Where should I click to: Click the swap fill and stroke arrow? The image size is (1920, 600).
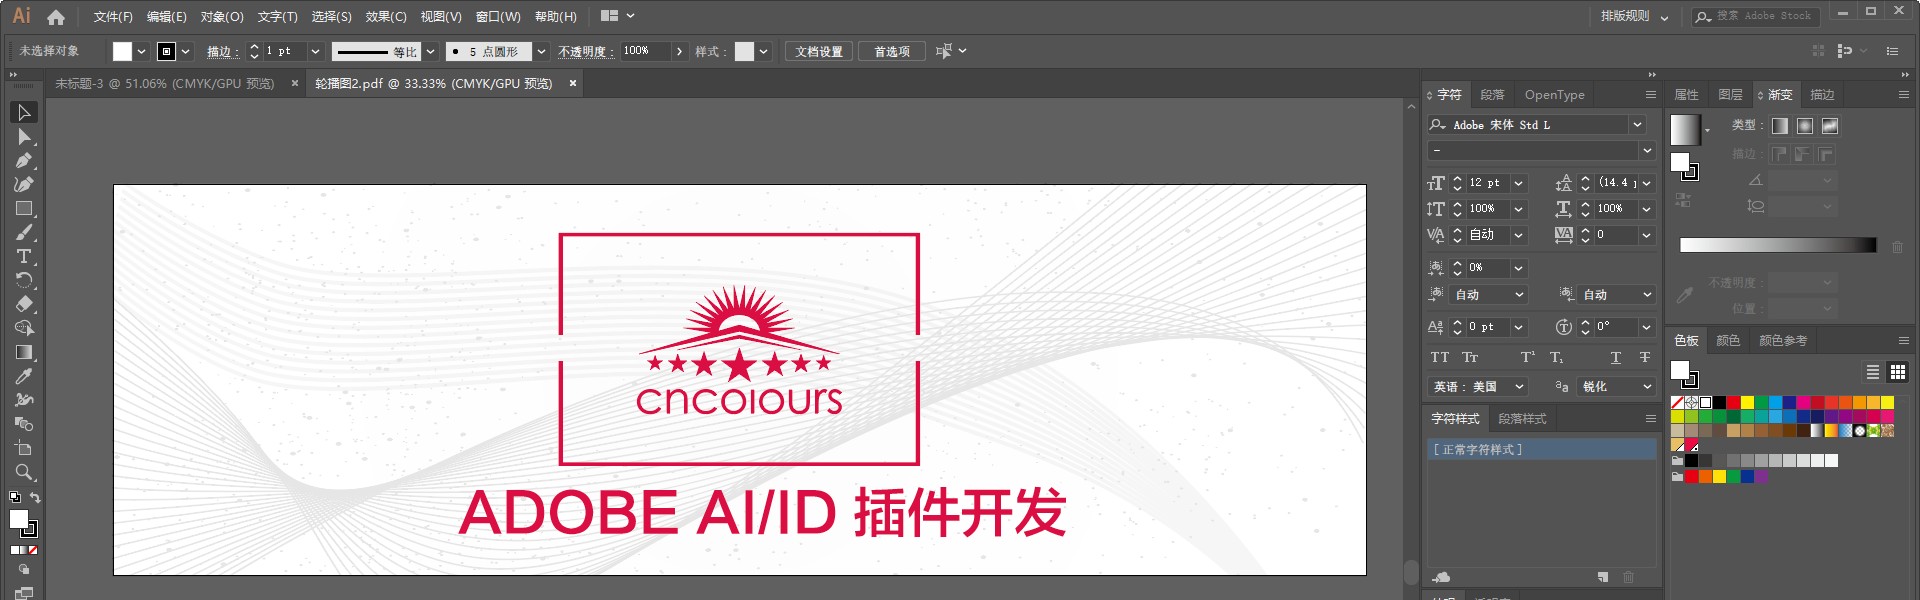coord(35,497)
